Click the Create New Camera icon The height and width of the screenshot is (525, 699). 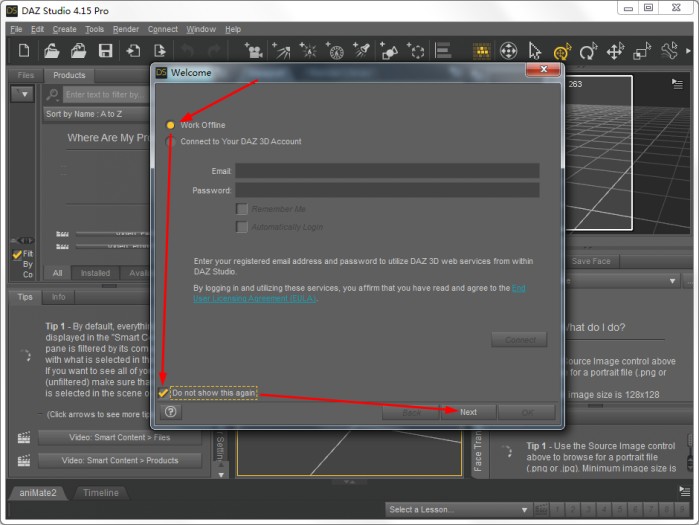pyautogui.click(x=254, y=51)
